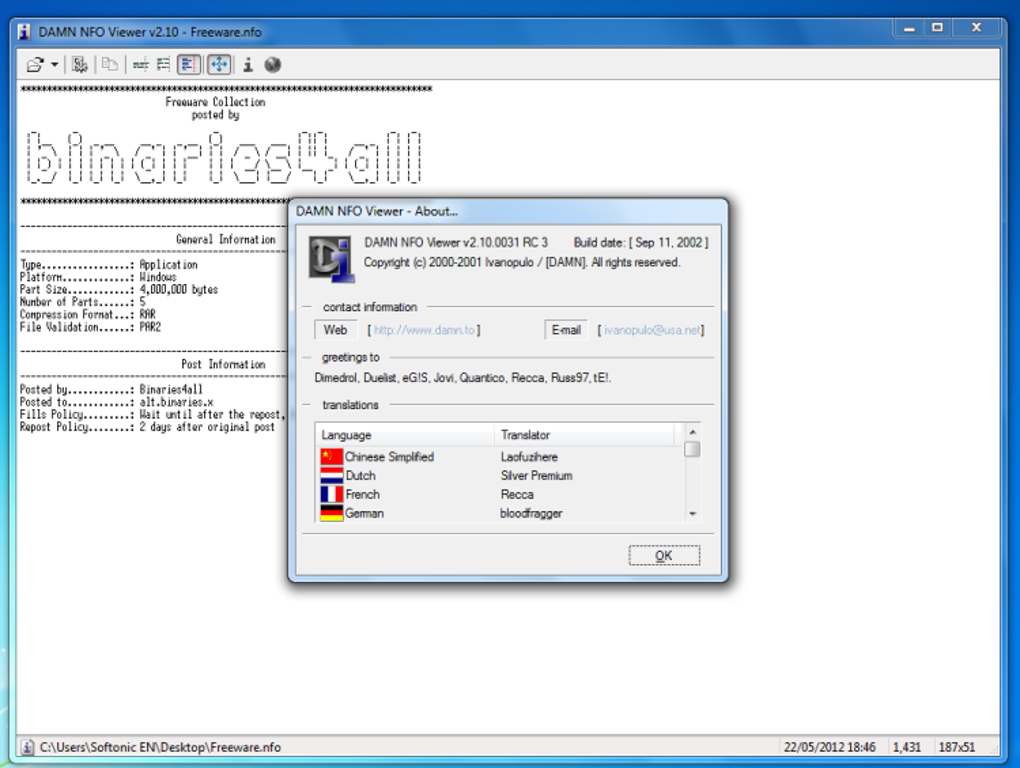The width and height of the screenshot is (1020, 768).
Task: Click translator name 'Laofuzihere'
Action: [529, 457]
